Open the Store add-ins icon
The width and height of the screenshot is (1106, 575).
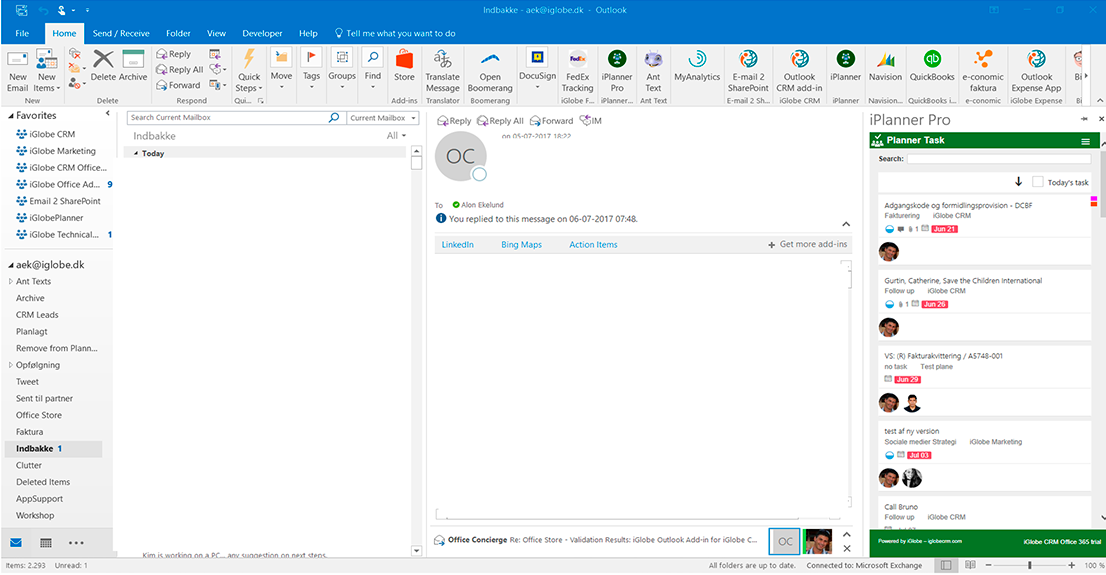tap(404, 59)
